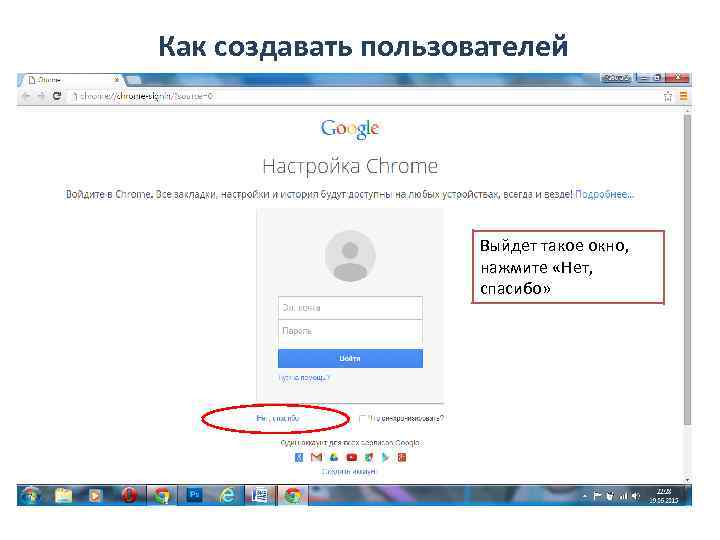Open the Opera browser taskbar icon

[129, 496]
